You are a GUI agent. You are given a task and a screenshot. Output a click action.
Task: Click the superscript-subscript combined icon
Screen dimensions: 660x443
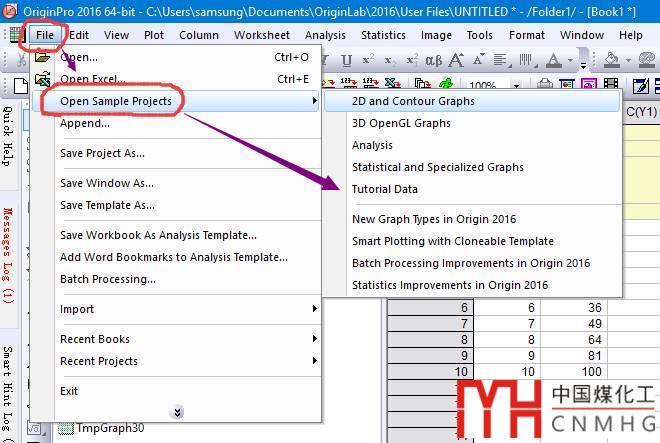412,61
